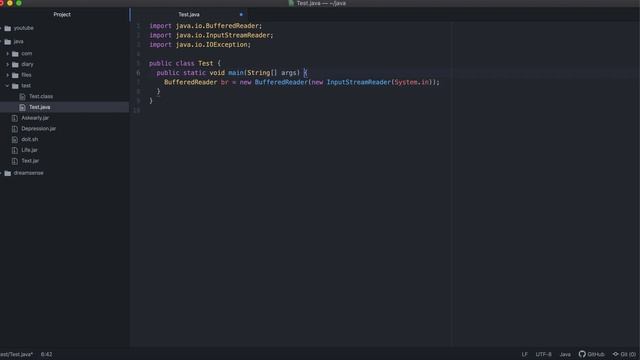Collapse the test folder arrow
640x360 pixels.
[x=8, y=86]
